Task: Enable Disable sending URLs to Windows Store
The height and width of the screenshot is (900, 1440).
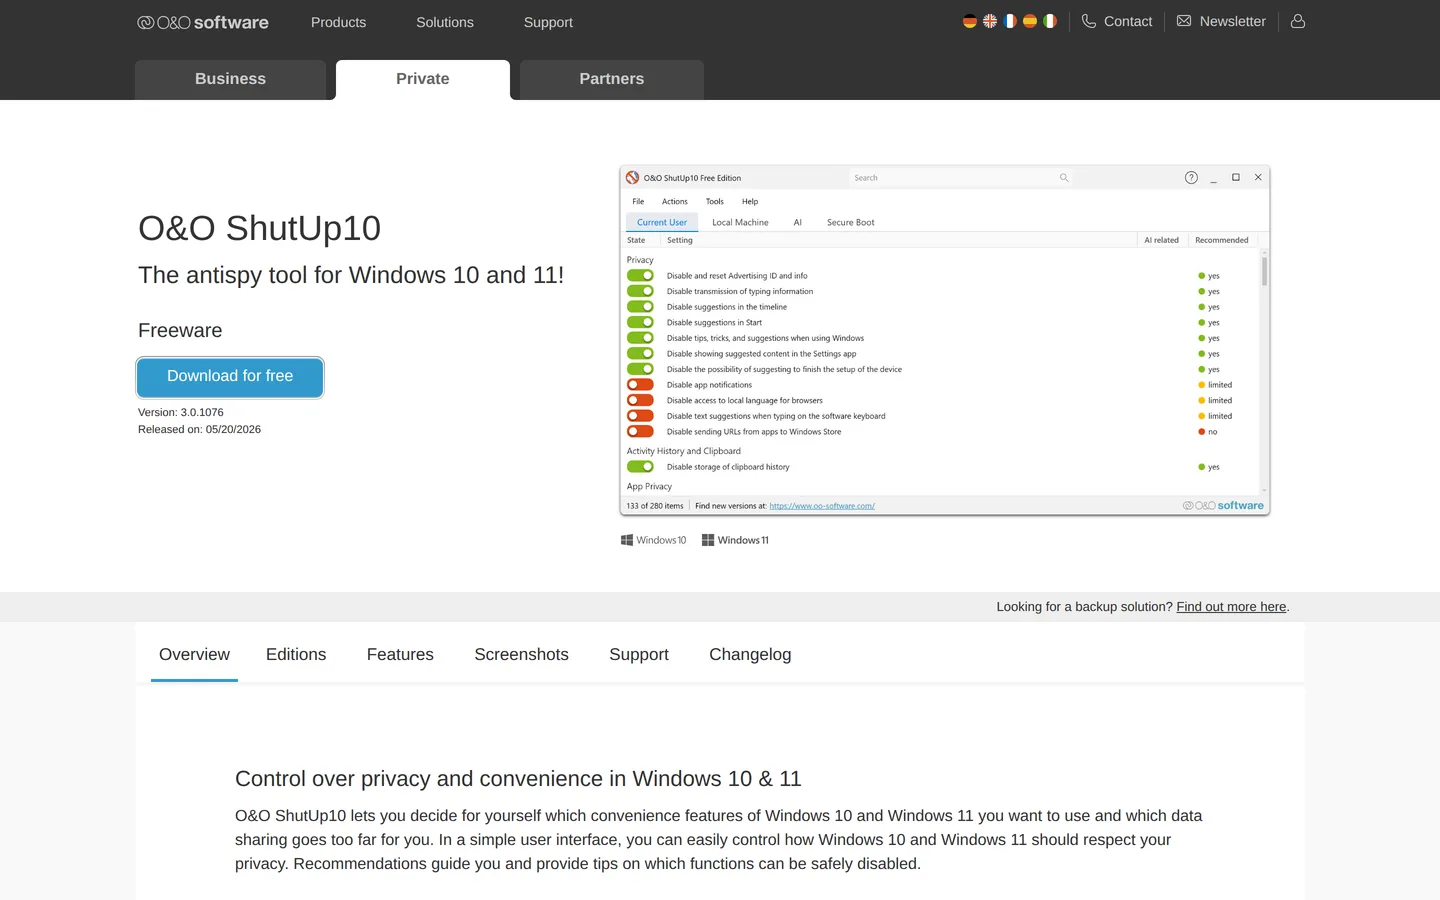Action: [640, 432]
